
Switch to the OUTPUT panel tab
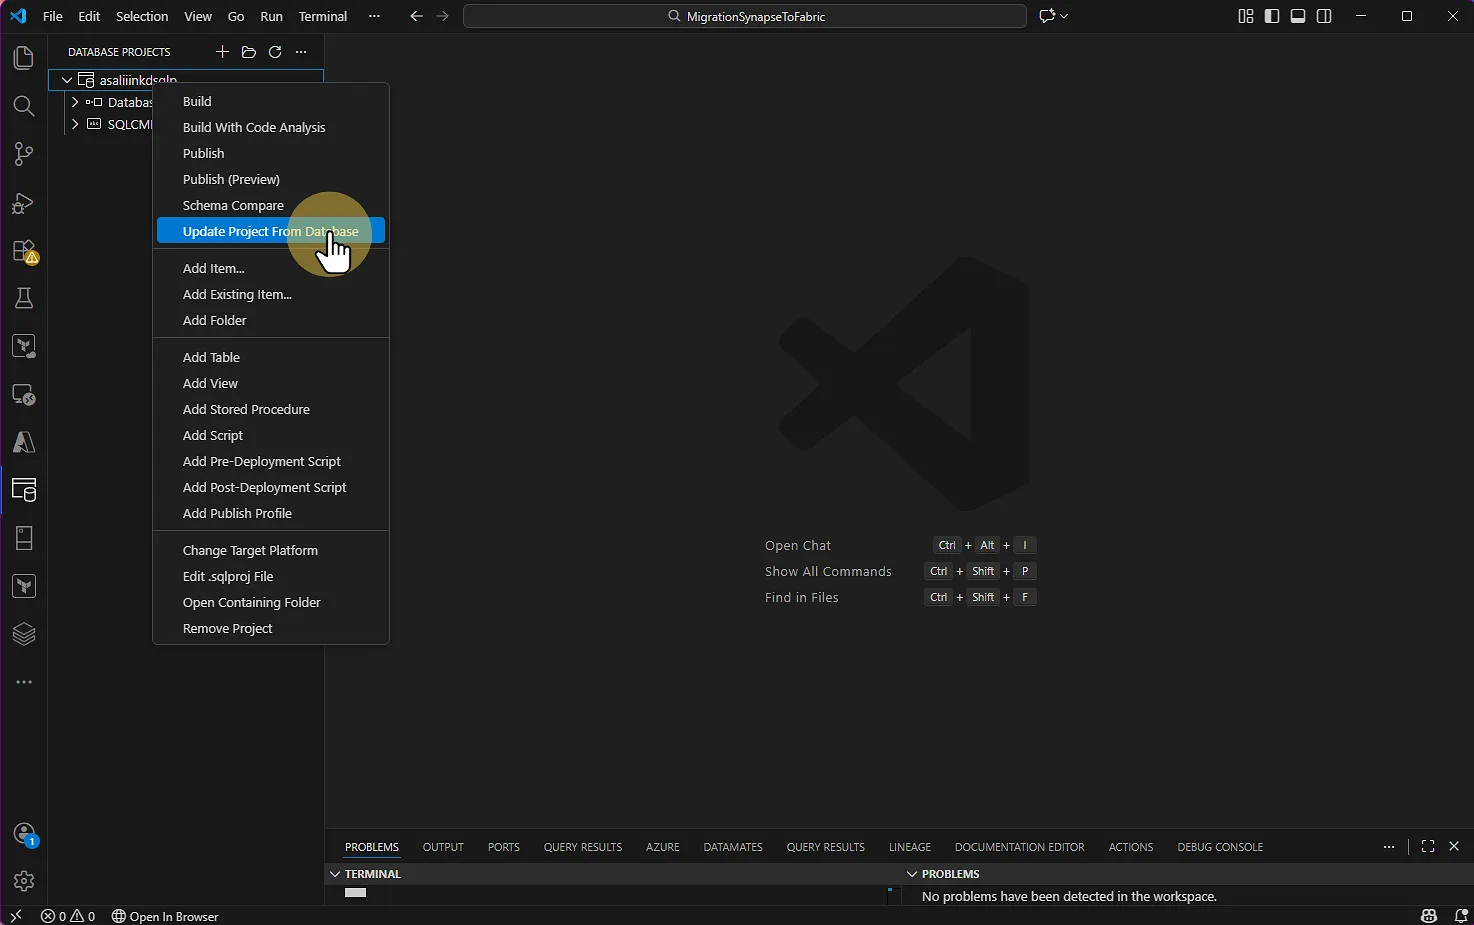coord(443,847)
